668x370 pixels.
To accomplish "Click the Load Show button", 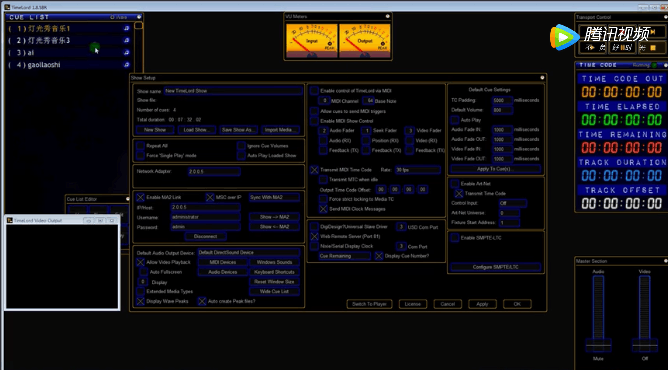I will 196,130.
